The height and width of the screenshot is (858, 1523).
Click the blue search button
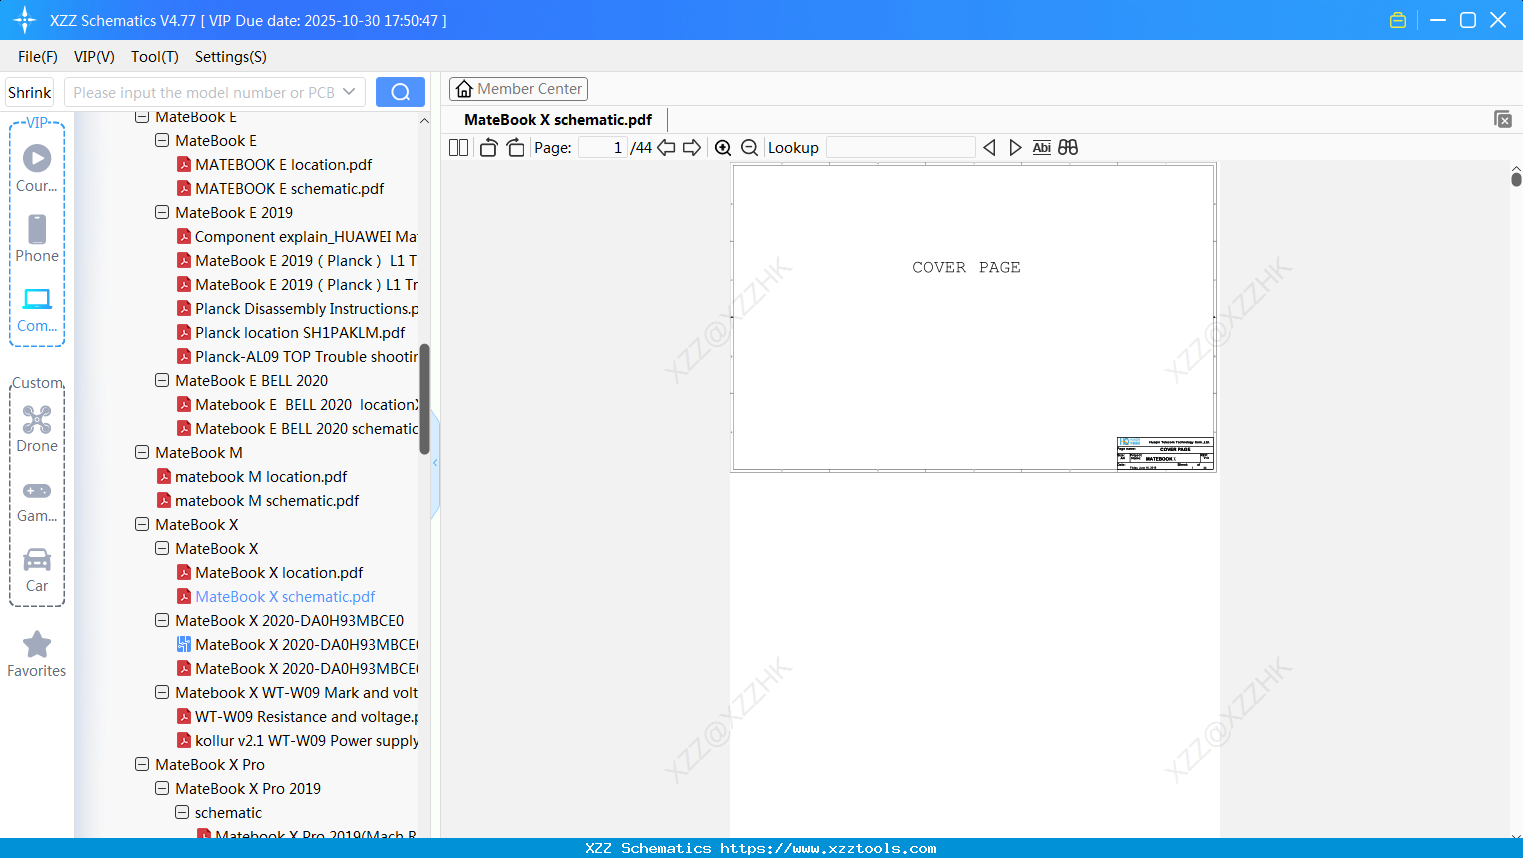pyautogui.click(x=400, y=92)
